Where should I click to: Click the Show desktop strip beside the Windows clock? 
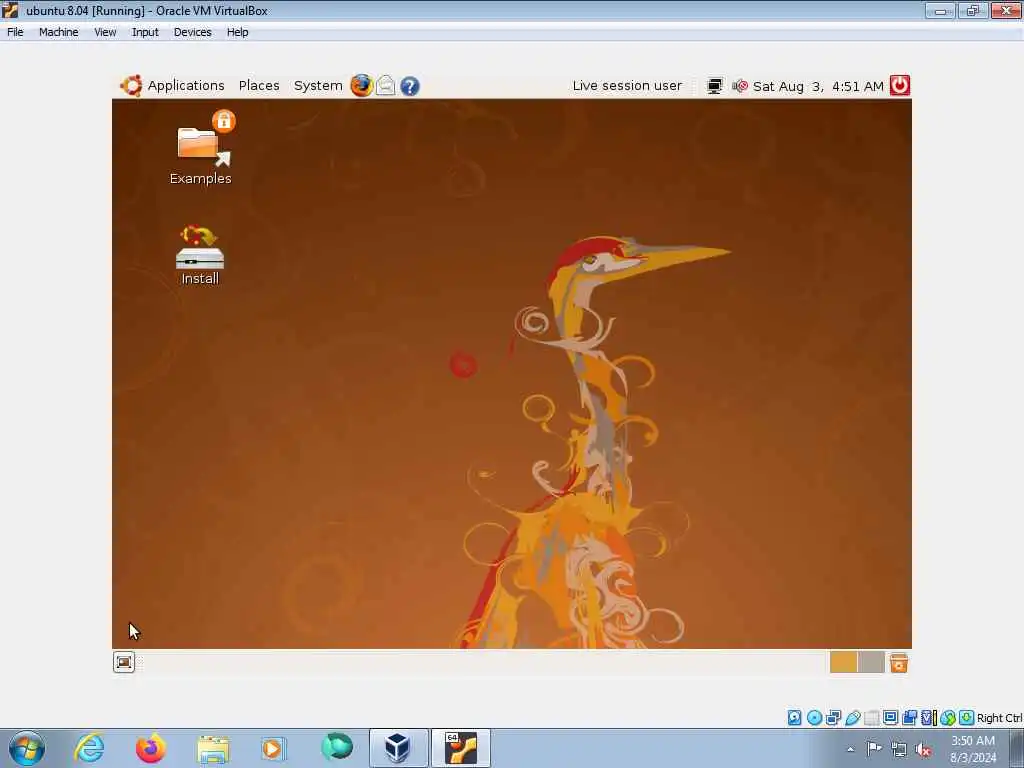pos(1017,748)
